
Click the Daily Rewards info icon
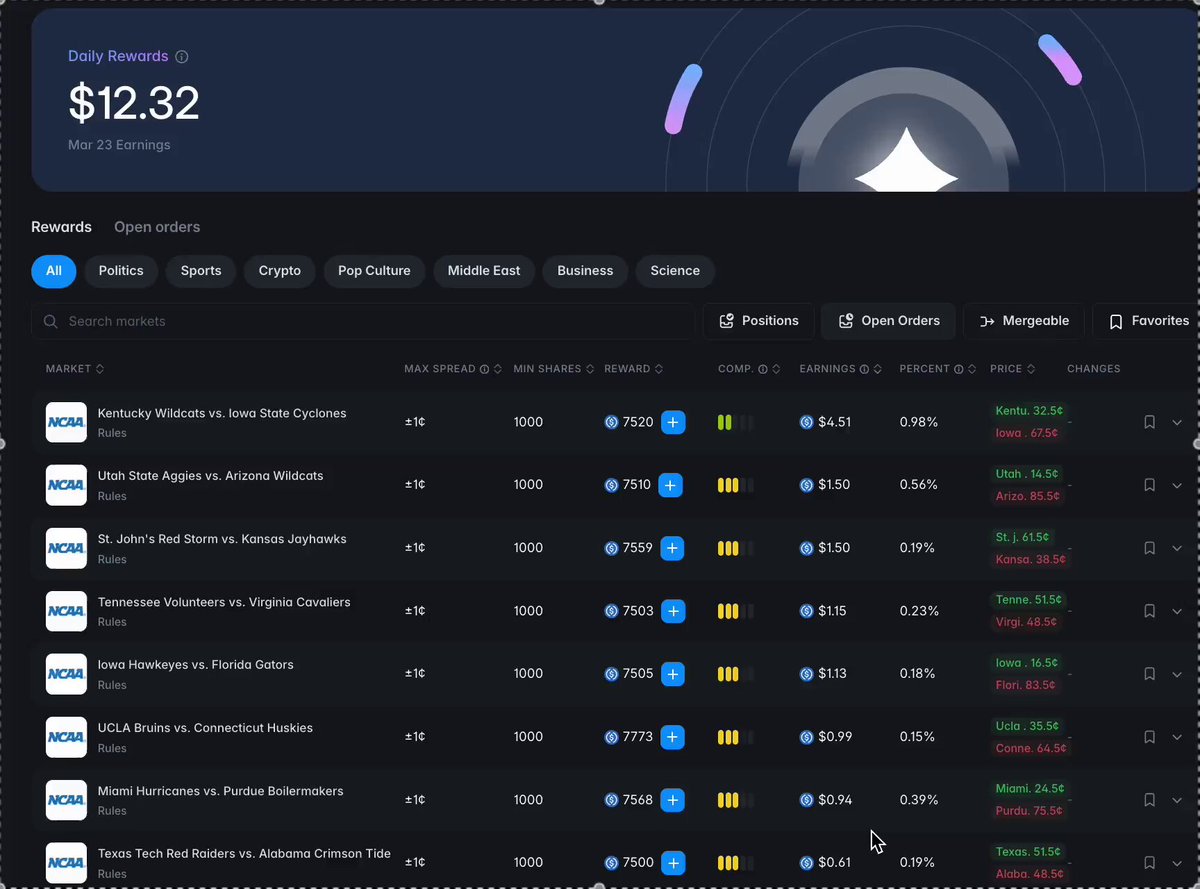coord(182,57)
